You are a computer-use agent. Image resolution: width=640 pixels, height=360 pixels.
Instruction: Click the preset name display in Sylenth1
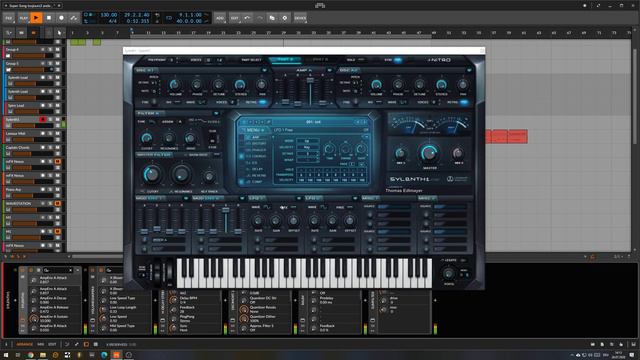pyautogui.click(x=313, y=122)
